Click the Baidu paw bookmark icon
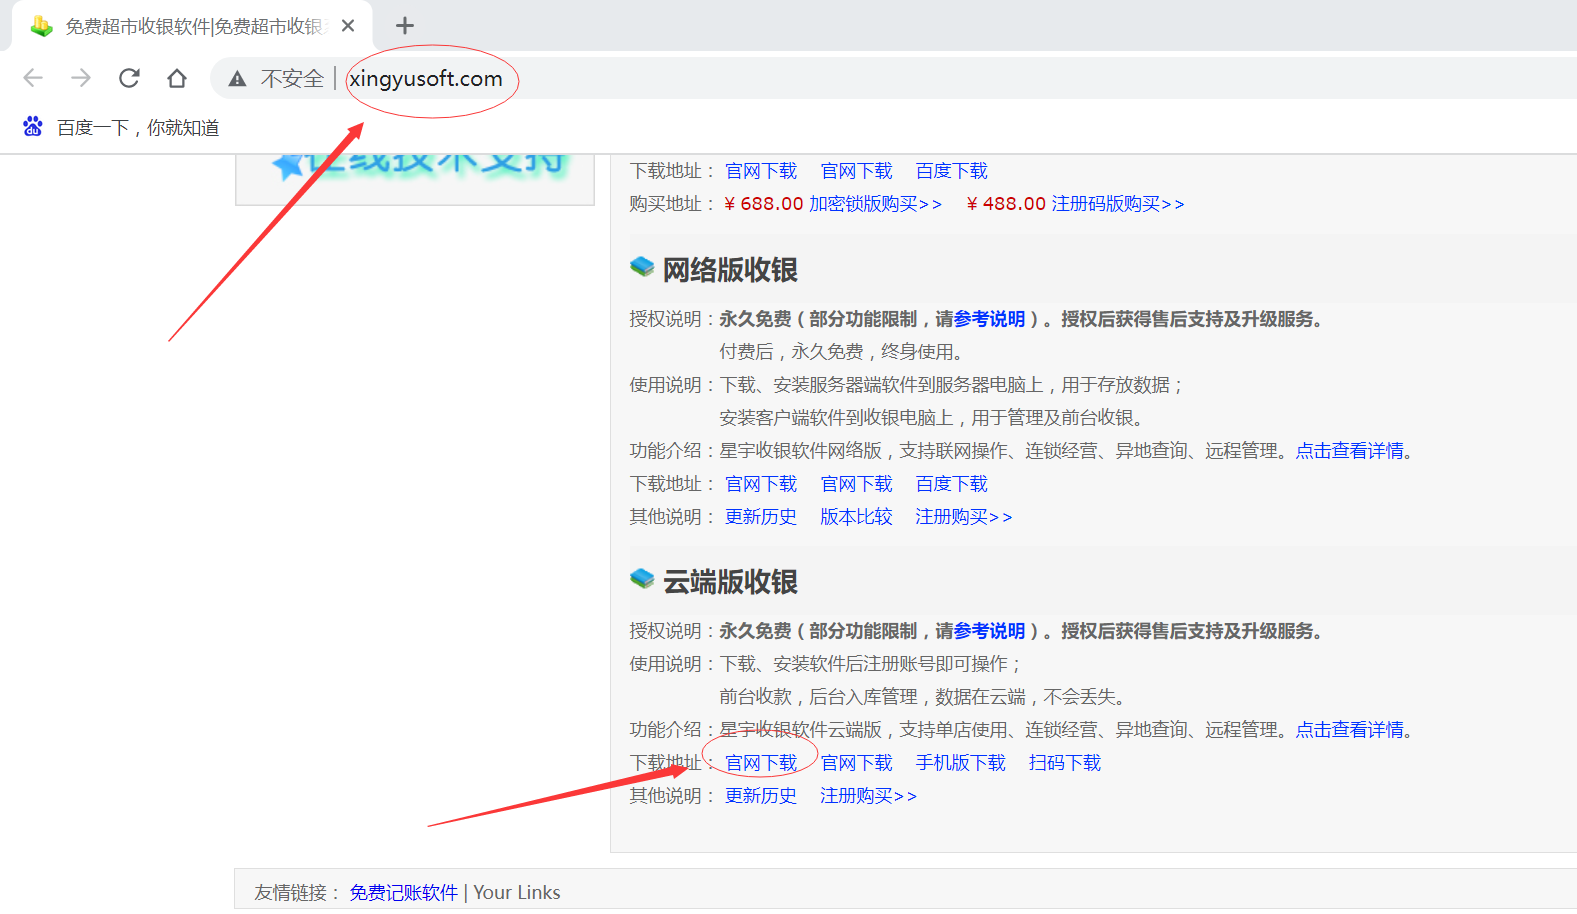This screenshot has width=1577, height=914. (33, 127)
